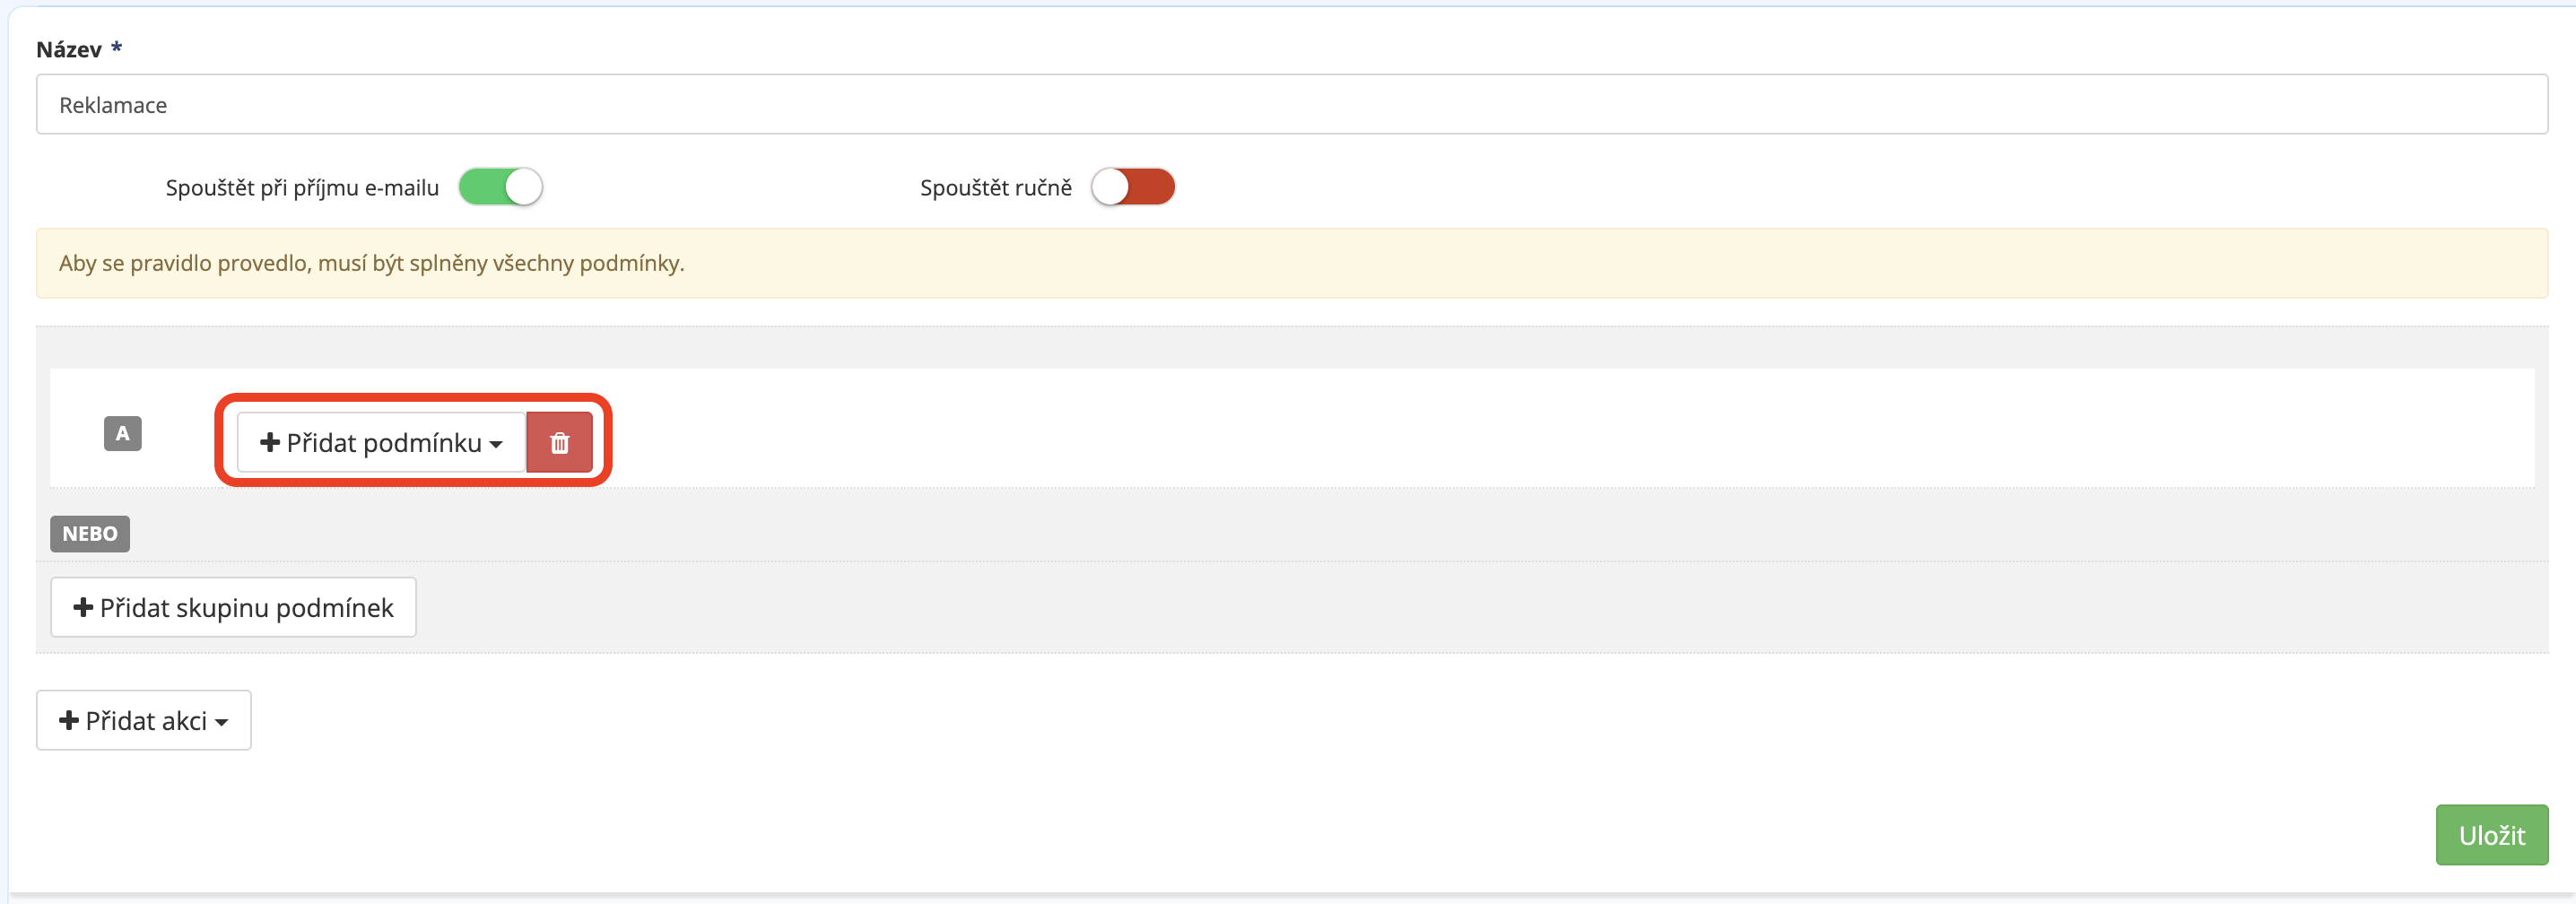Select the gray A group badge
Screen dimensions: 2576x904
[123, 433]
